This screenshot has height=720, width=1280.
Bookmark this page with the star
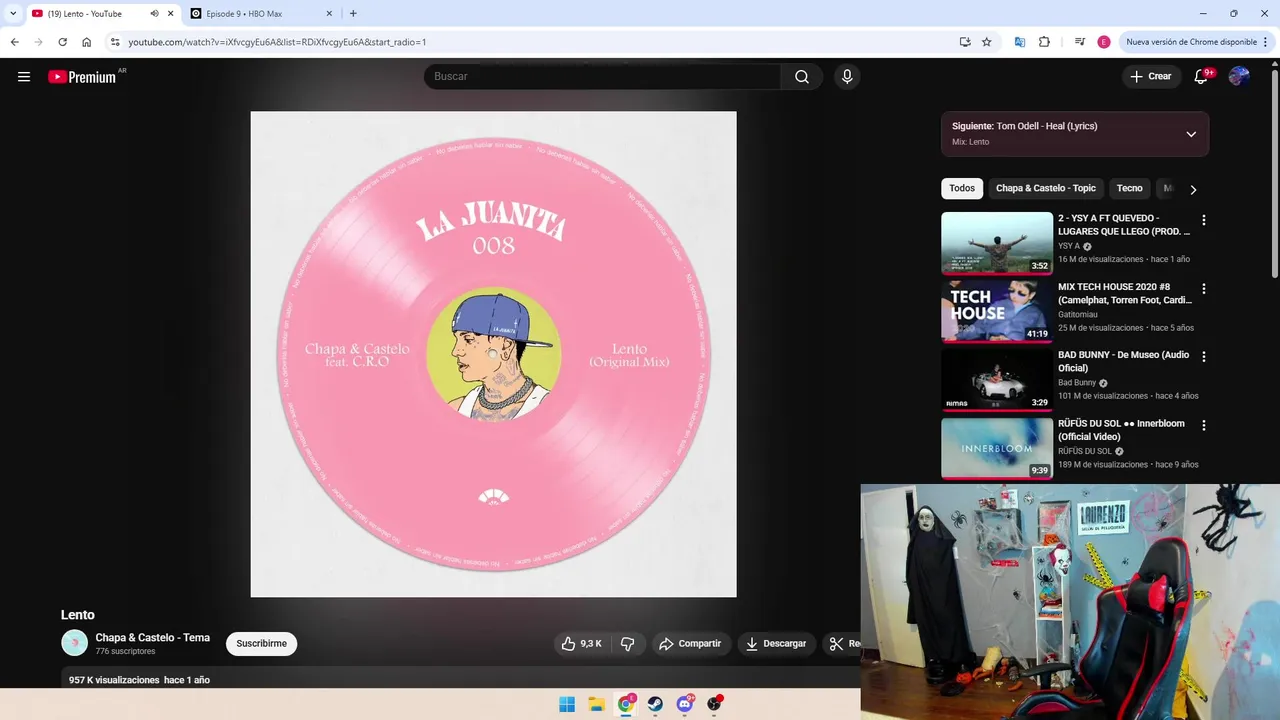point(987,42)
